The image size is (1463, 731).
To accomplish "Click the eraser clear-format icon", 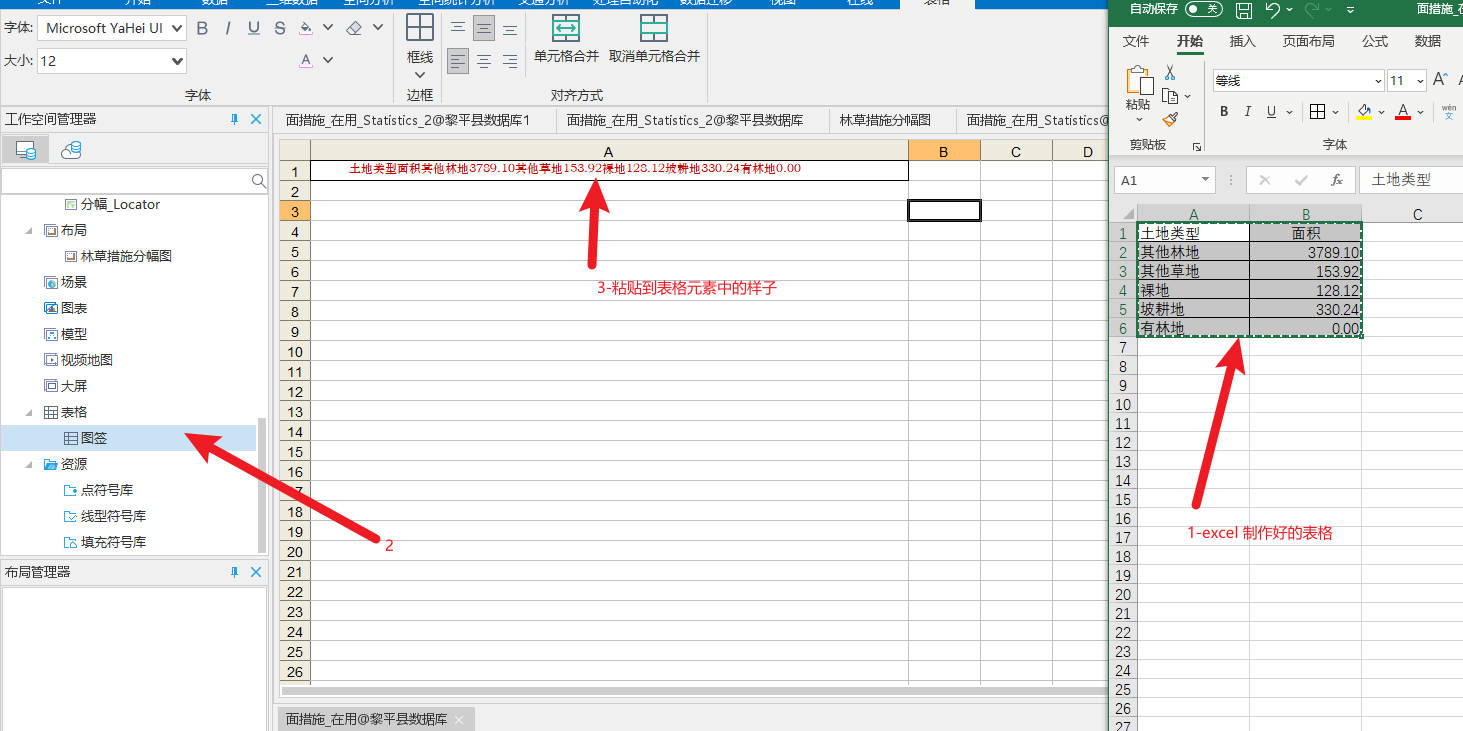I will click(x=354, y=29).
